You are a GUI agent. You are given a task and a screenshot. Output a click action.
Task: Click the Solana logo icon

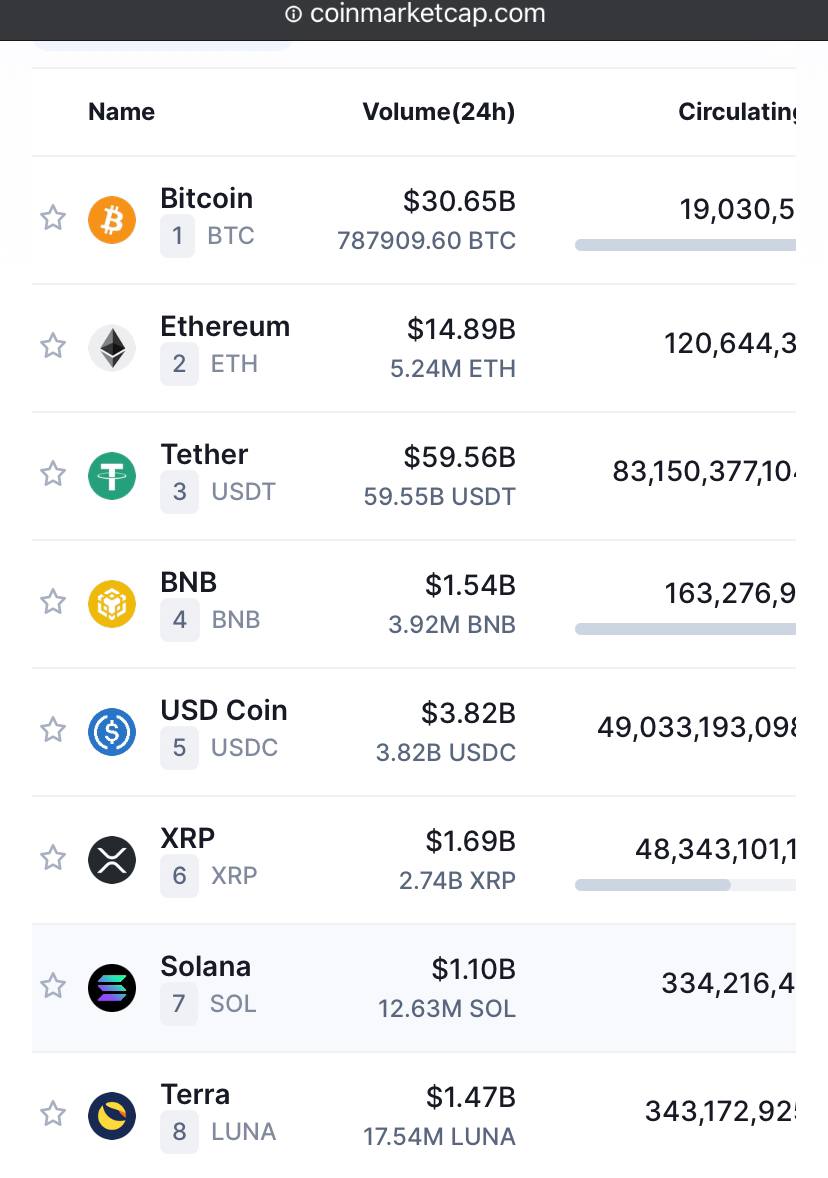pyautogui.click(x=112, y=987)
